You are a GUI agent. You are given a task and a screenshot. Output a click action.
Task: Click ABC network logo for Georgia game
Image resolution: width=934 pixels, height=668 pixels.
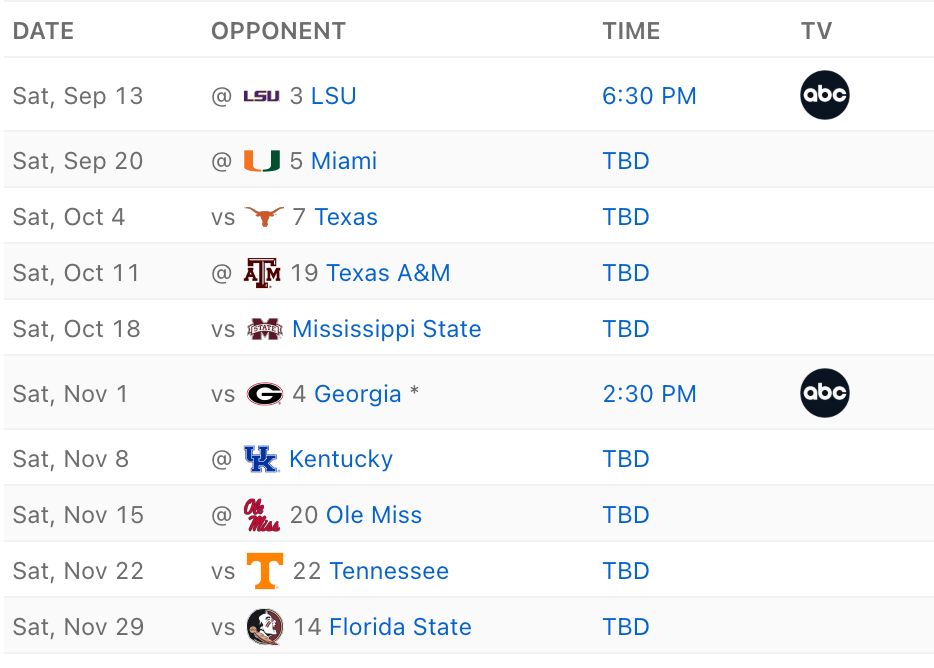point(825,394)
